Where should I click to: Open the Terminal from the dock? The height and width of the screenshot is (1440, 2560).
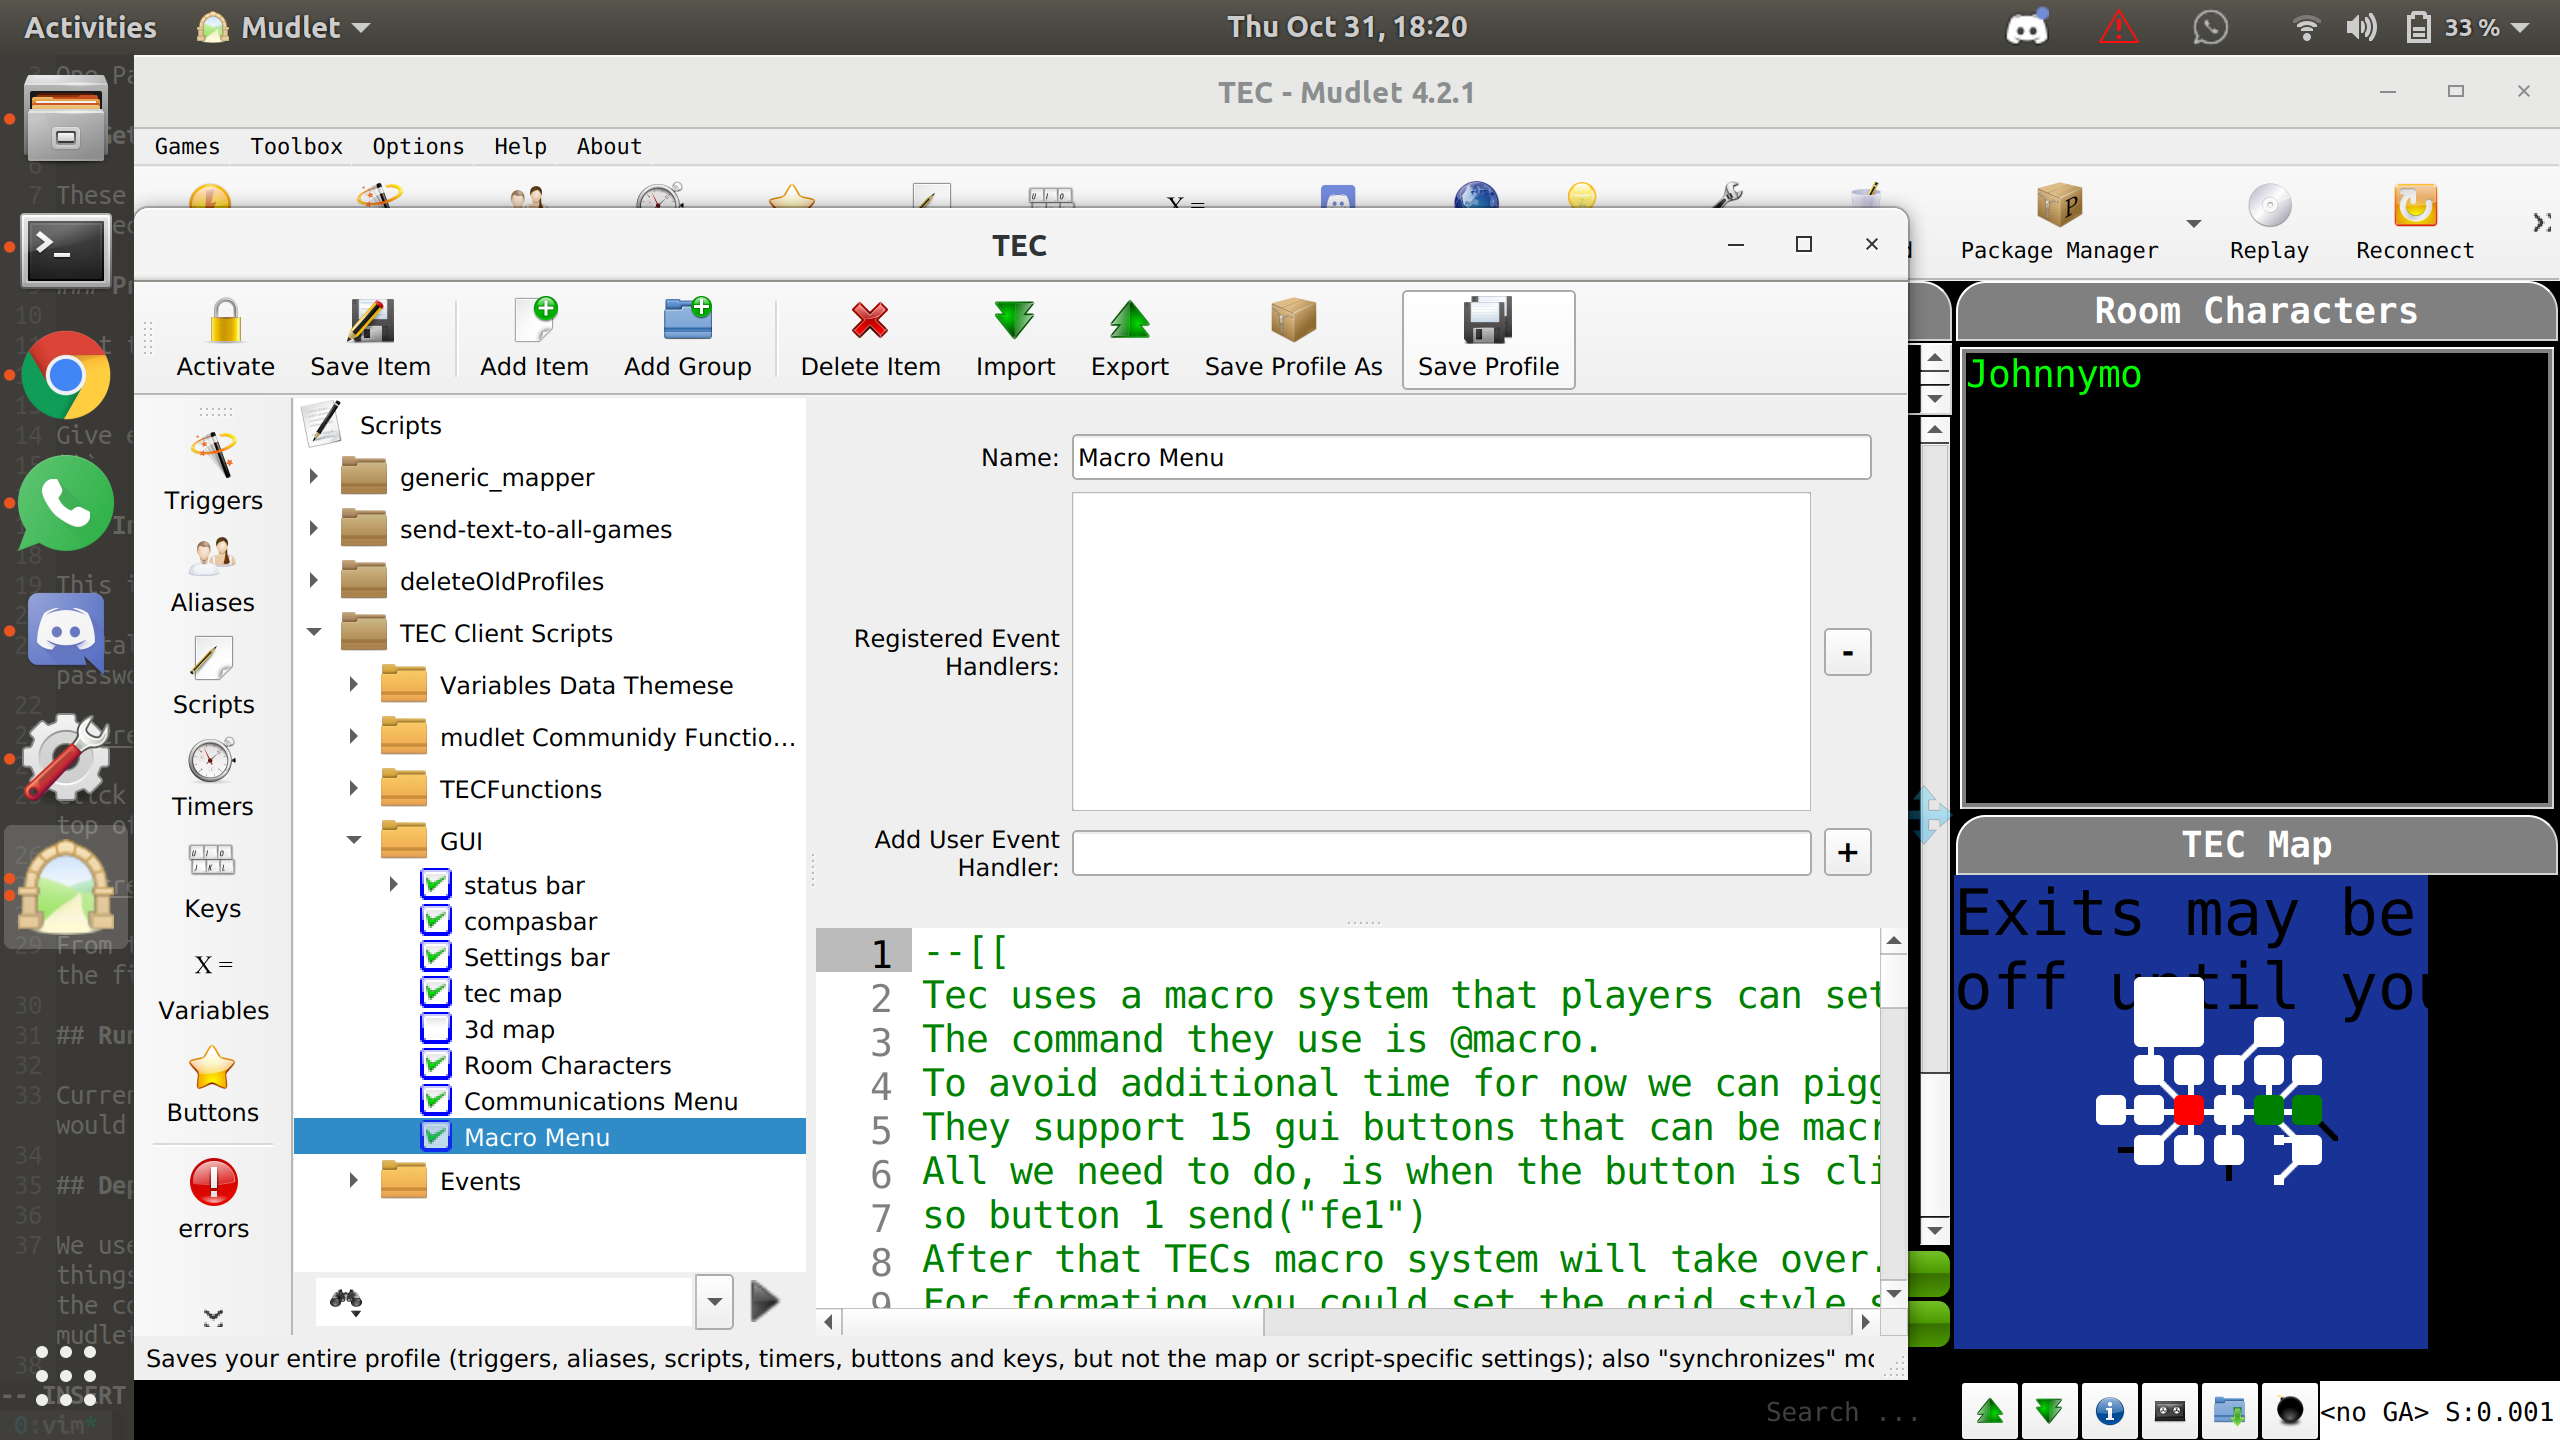click(x=66, y=250)
